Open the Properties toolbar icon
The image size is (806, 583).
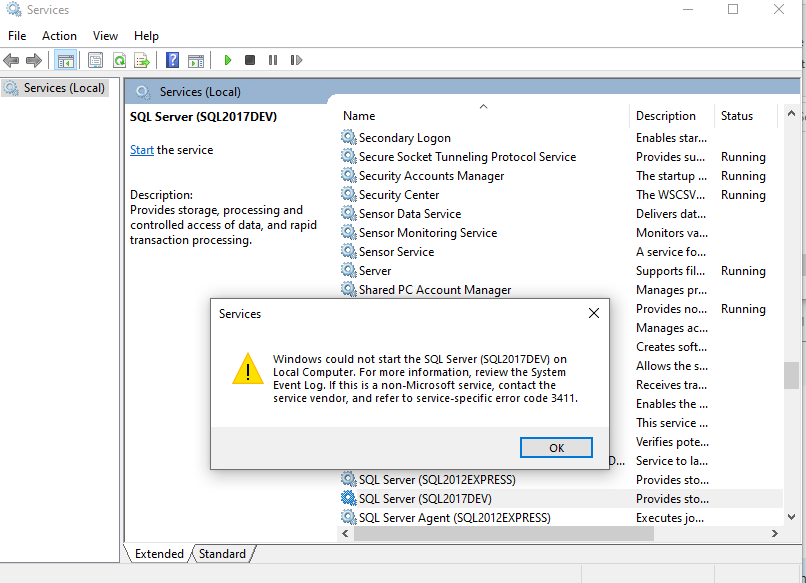(x=95, y=60)
